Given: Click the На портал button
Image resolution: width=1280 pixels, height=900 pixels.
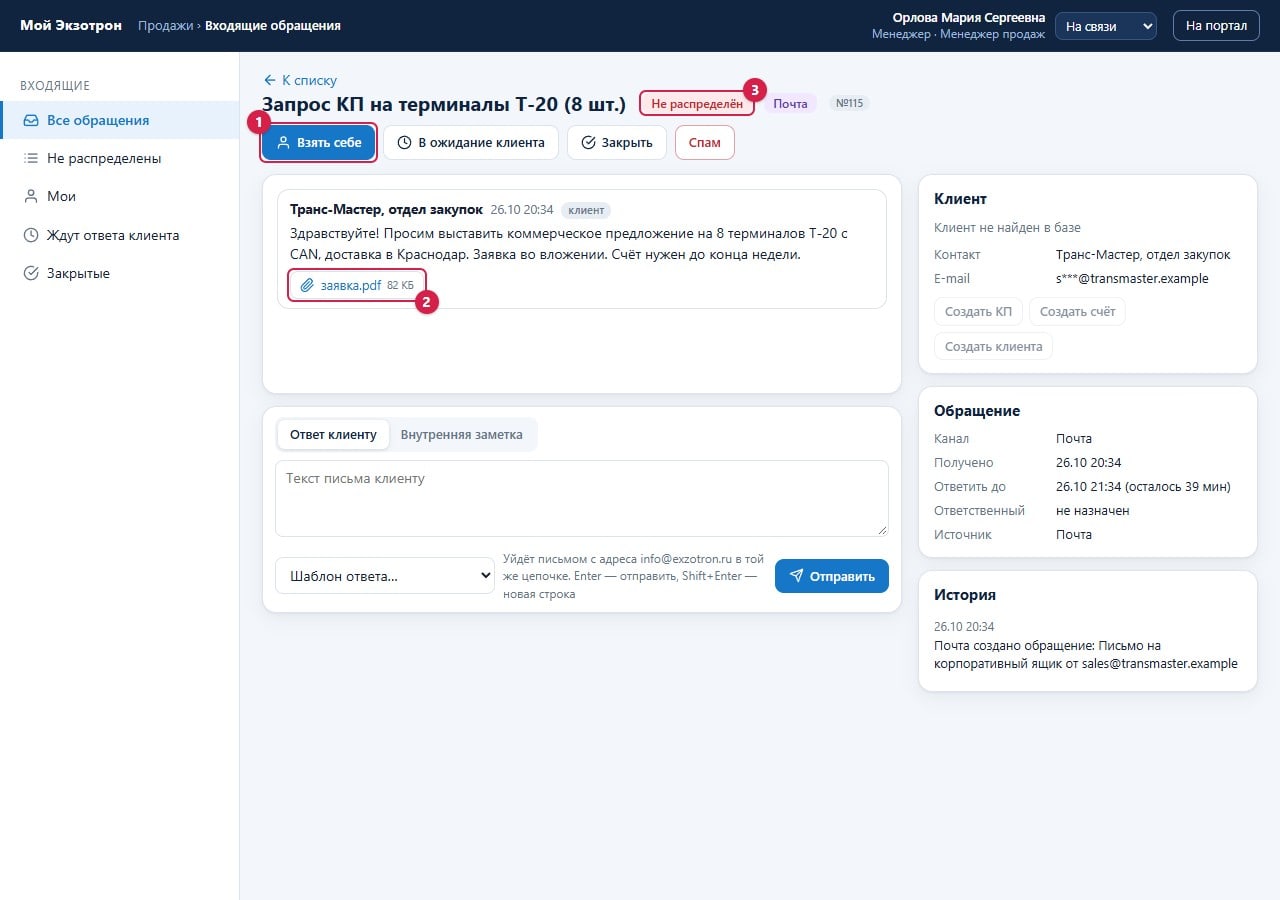Looking at the screenshot, I should [x=1216, y=26].
